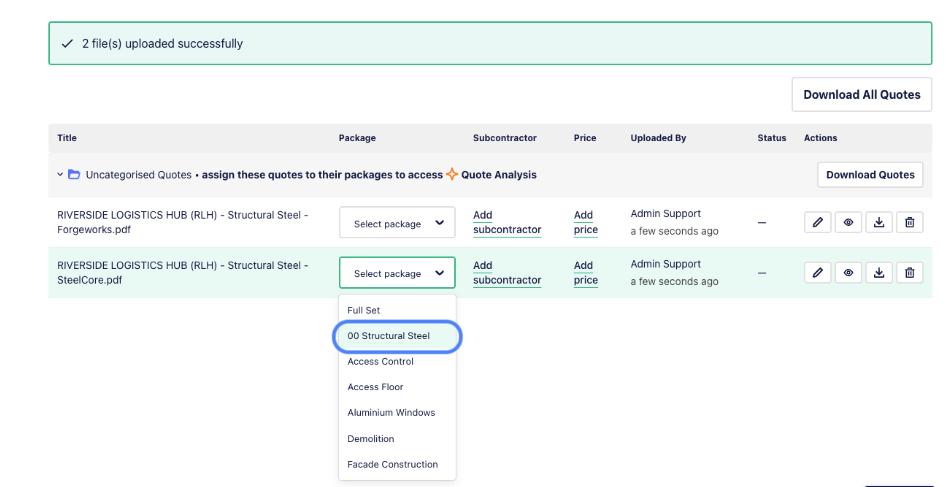Click Add subcontractor link for Forgeworks quote
The image size is (952, 487).
[x=507, y=222]
